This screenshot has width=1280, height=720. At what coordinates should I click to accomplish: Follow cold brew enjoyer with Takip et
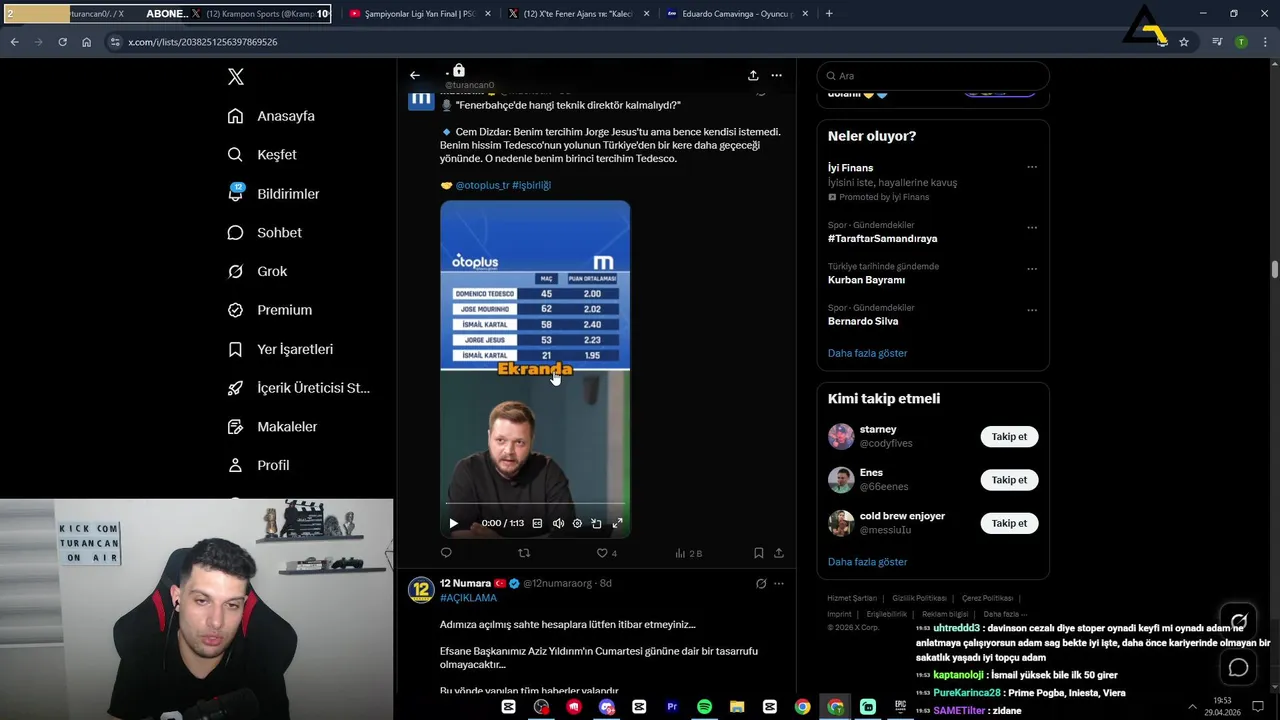pos(1009,523)
